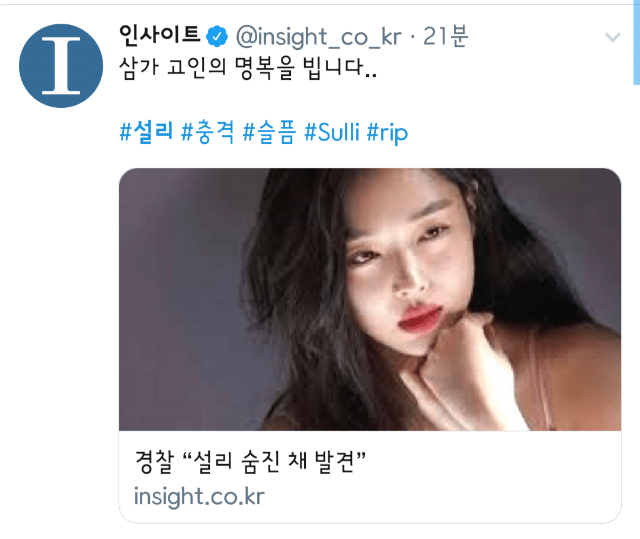Open the 21분 timestamp permalink
640x539 pixels.
[445, 36]
